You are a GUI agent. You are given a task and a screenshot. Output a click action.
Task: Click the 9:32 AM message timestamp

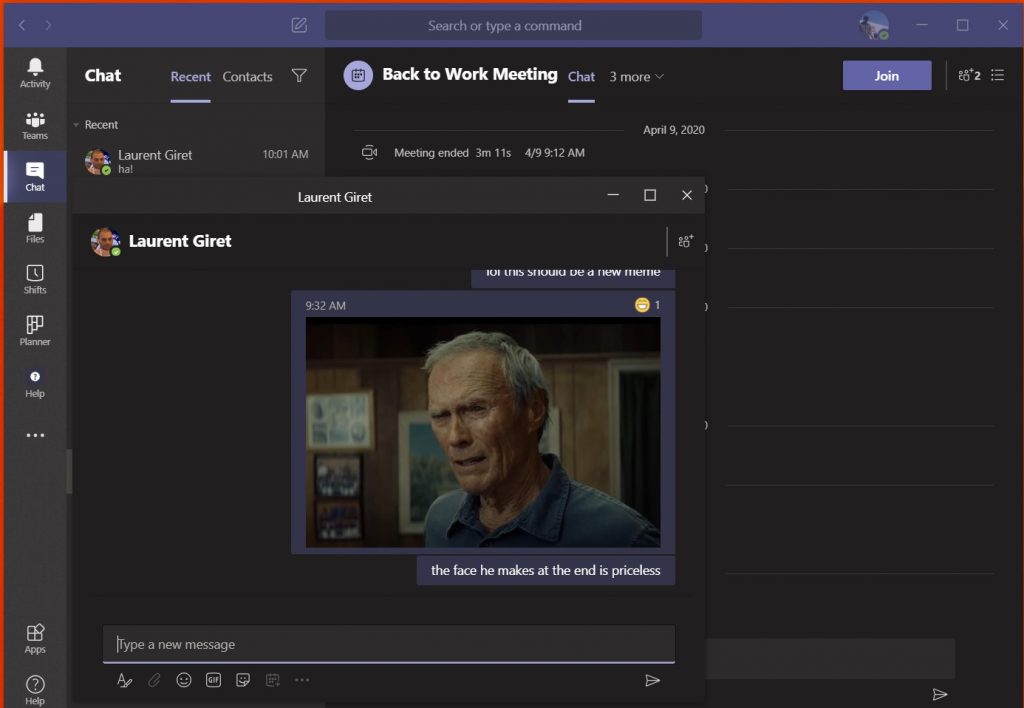(325, 306)
